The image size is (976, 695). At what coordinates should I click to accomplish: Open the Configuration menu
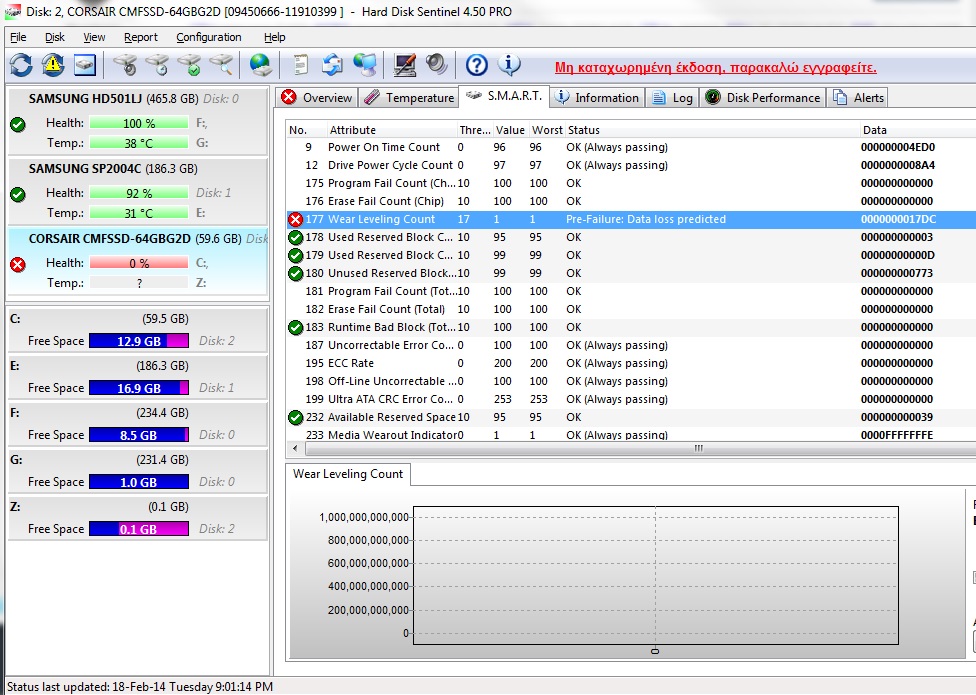[x=209, y=37]
